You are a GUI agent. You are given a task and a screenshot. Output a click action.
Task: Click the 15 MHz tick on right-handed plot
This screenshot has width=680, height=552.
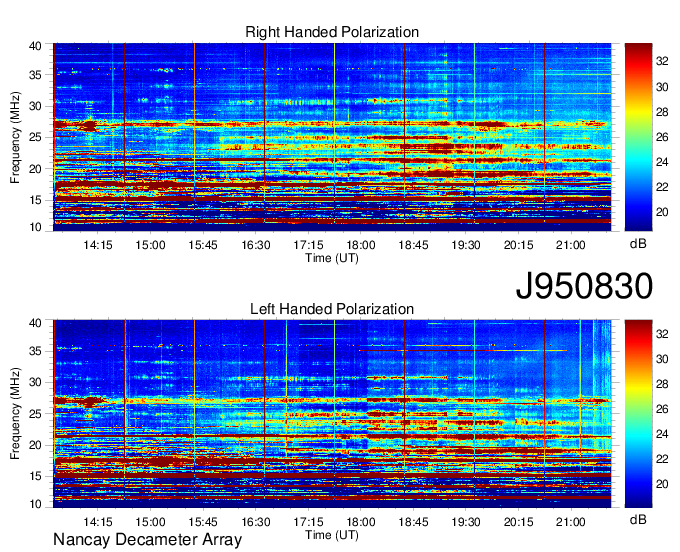pyautogui.click(x=35, y=200)
